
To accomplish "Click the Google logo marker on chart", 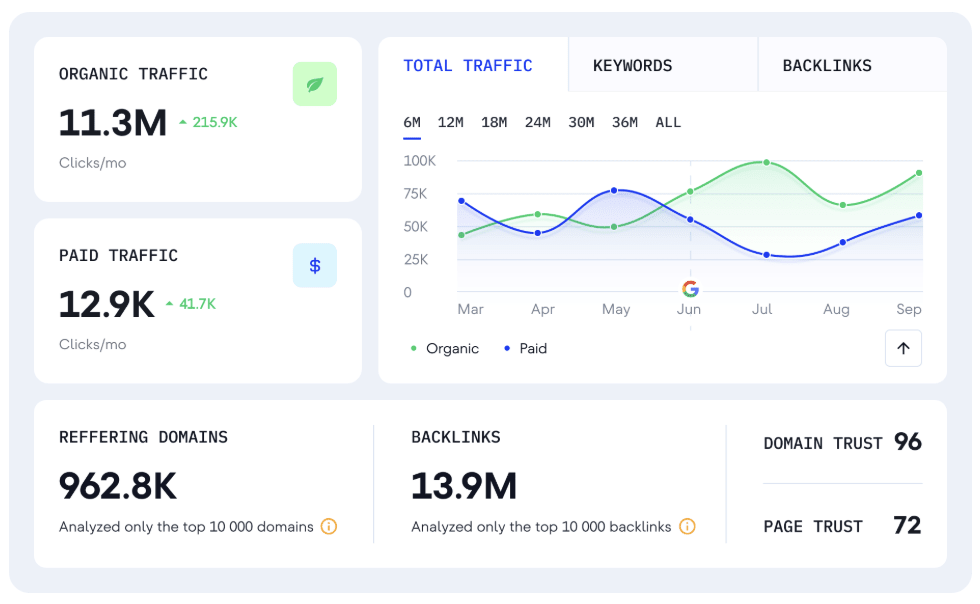I will tap(690, 289).
